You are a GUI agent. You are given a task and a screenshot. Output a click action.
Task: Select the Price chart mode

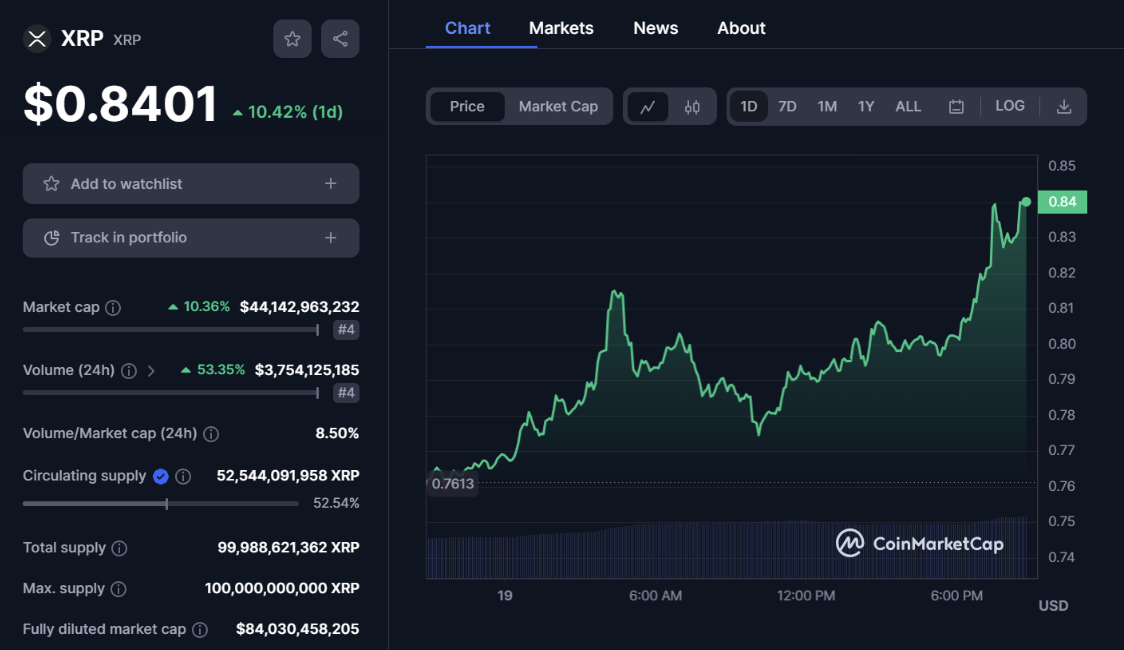467,107
